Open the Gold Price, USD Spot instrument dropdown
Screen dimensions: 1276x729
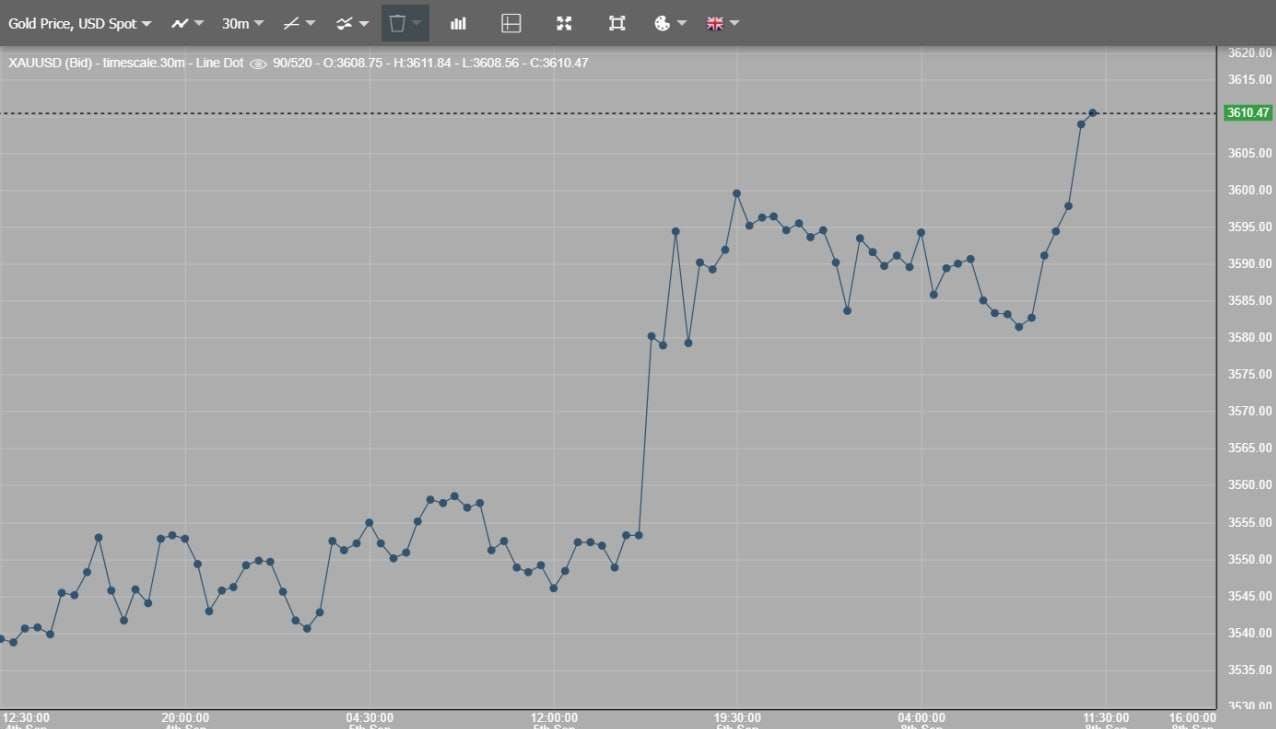click(x=80, y=23)
